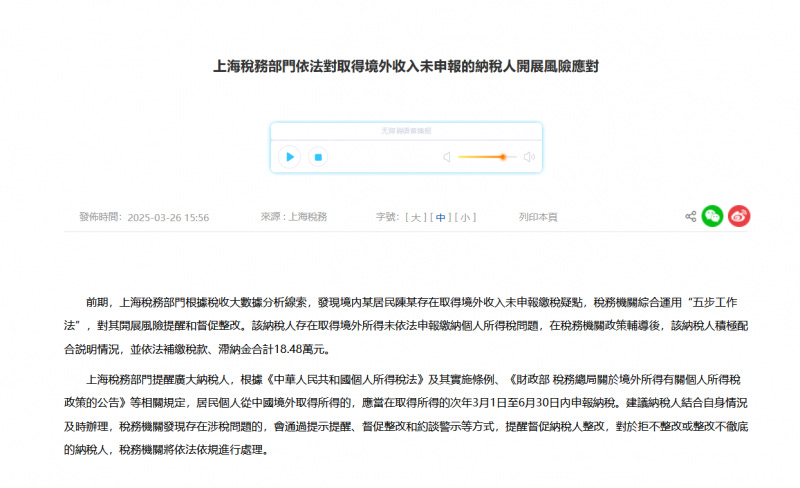
Task: Click 列印本頁 to print this page
Action: (x=538, y=217)
